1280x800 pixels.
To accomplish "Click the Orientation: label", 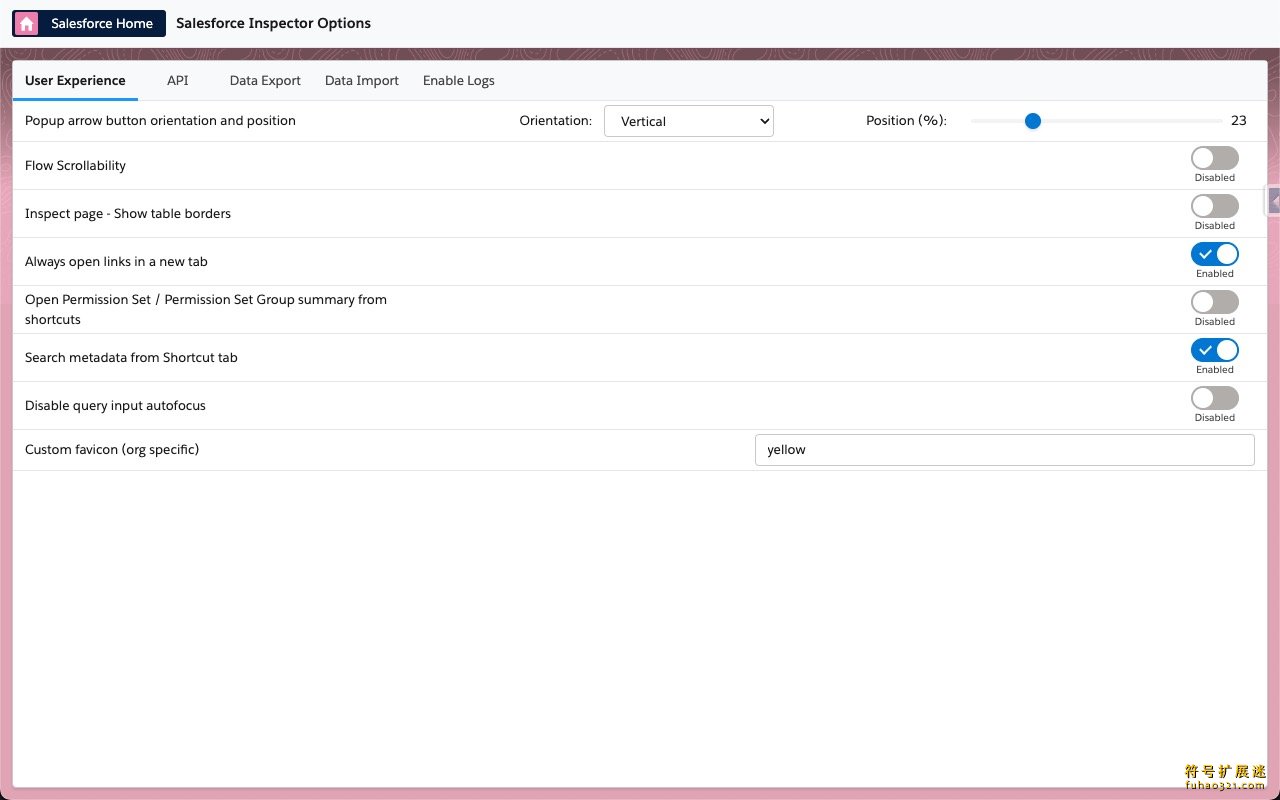I will coord(555,121).
